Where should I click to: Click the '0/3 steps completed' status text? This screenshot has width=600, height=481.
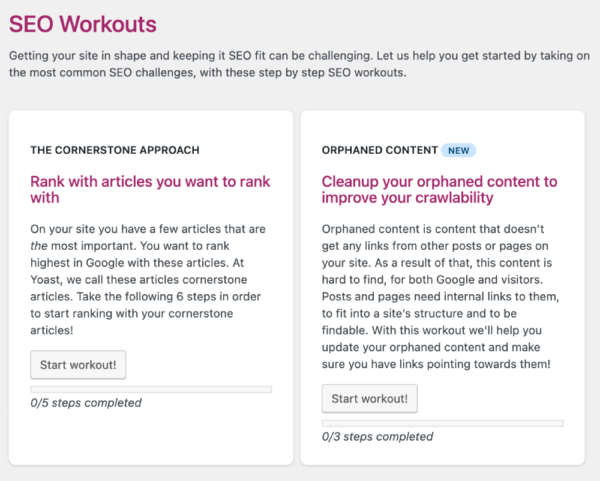(x=377, y=437)
